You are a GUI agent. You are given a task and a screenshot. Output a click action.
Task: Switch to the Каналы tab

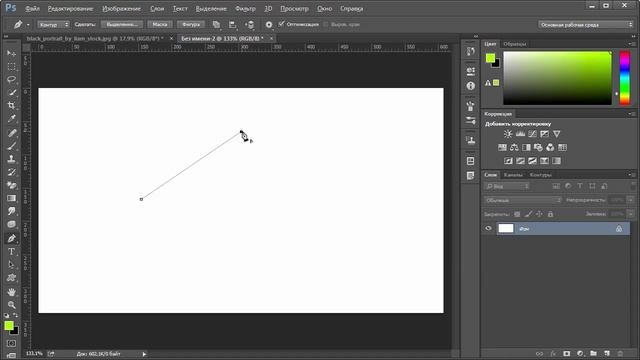[x=513, y=175]
